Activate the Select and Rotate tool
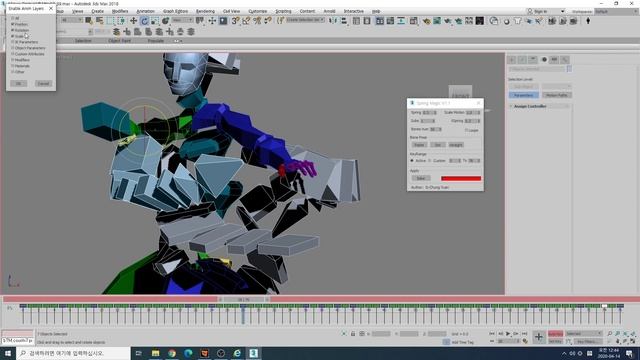640x360 pixels. 144,21
